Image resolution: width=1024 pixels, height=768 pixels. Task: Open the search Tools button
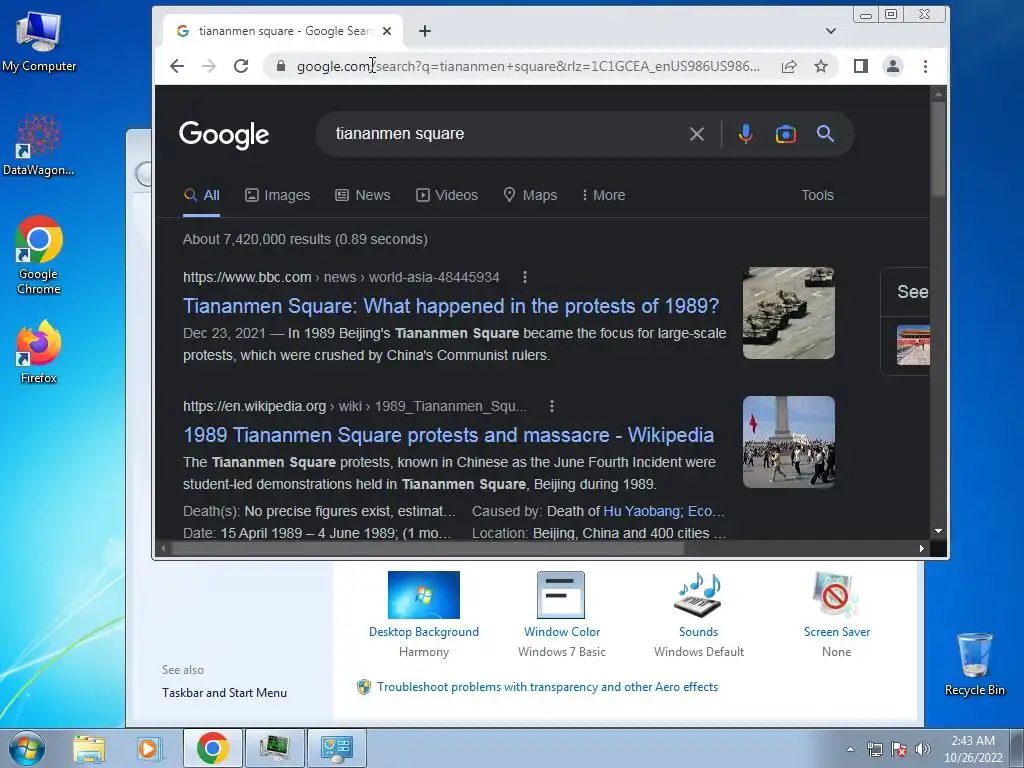click(x=818, y=195)
